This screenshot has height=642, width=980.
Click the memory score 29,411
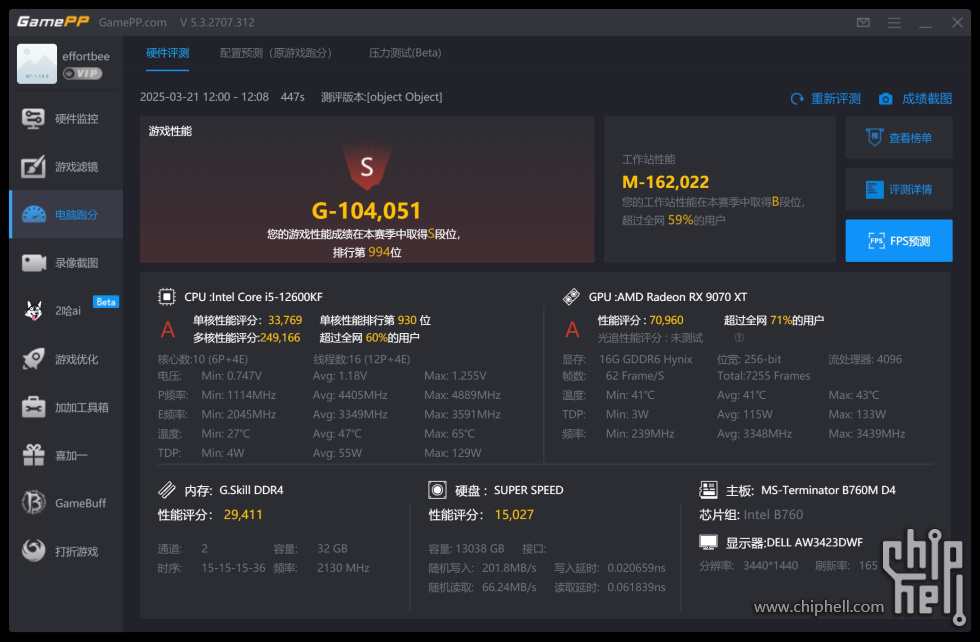click(243, 514)
